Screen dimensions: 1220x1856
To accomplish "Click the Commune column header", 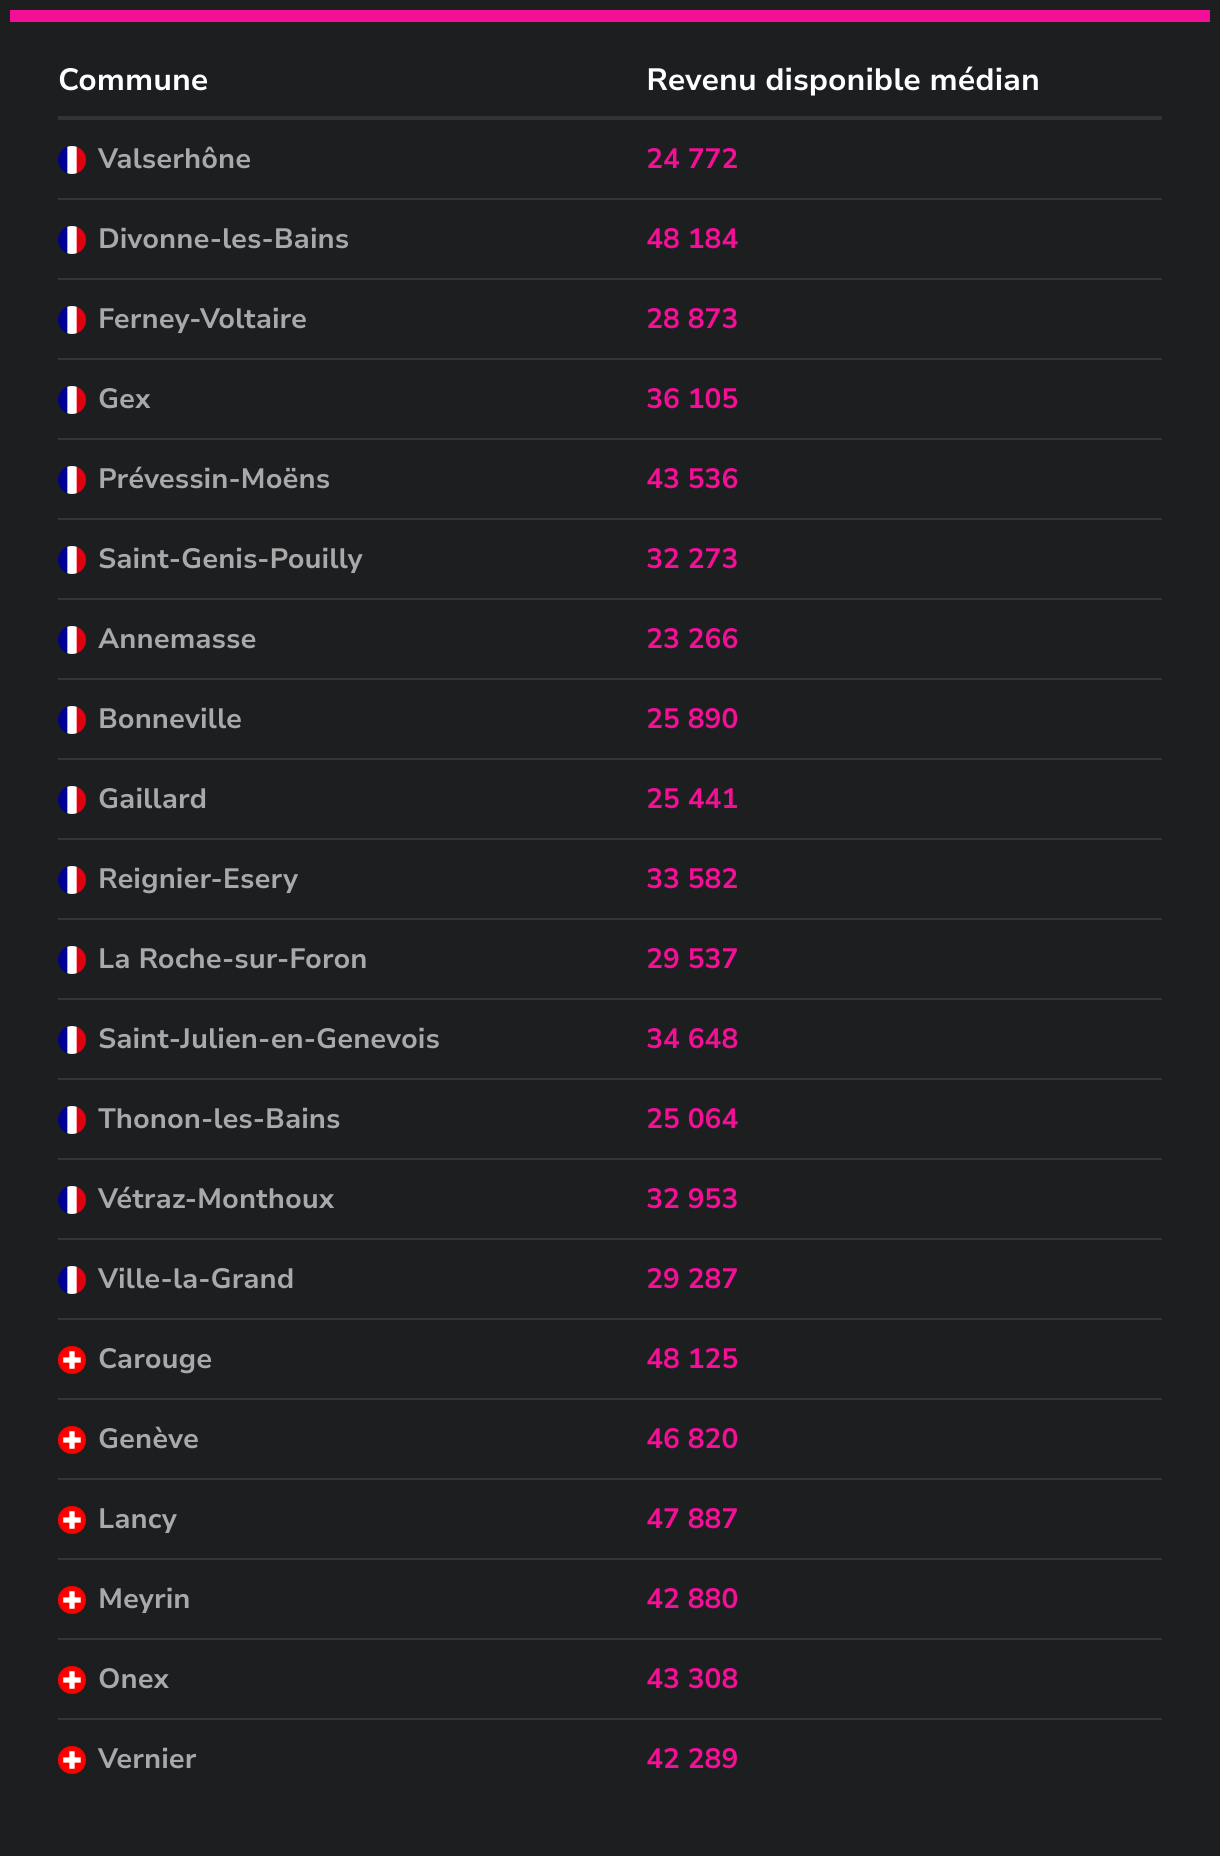I will [133, 80].
